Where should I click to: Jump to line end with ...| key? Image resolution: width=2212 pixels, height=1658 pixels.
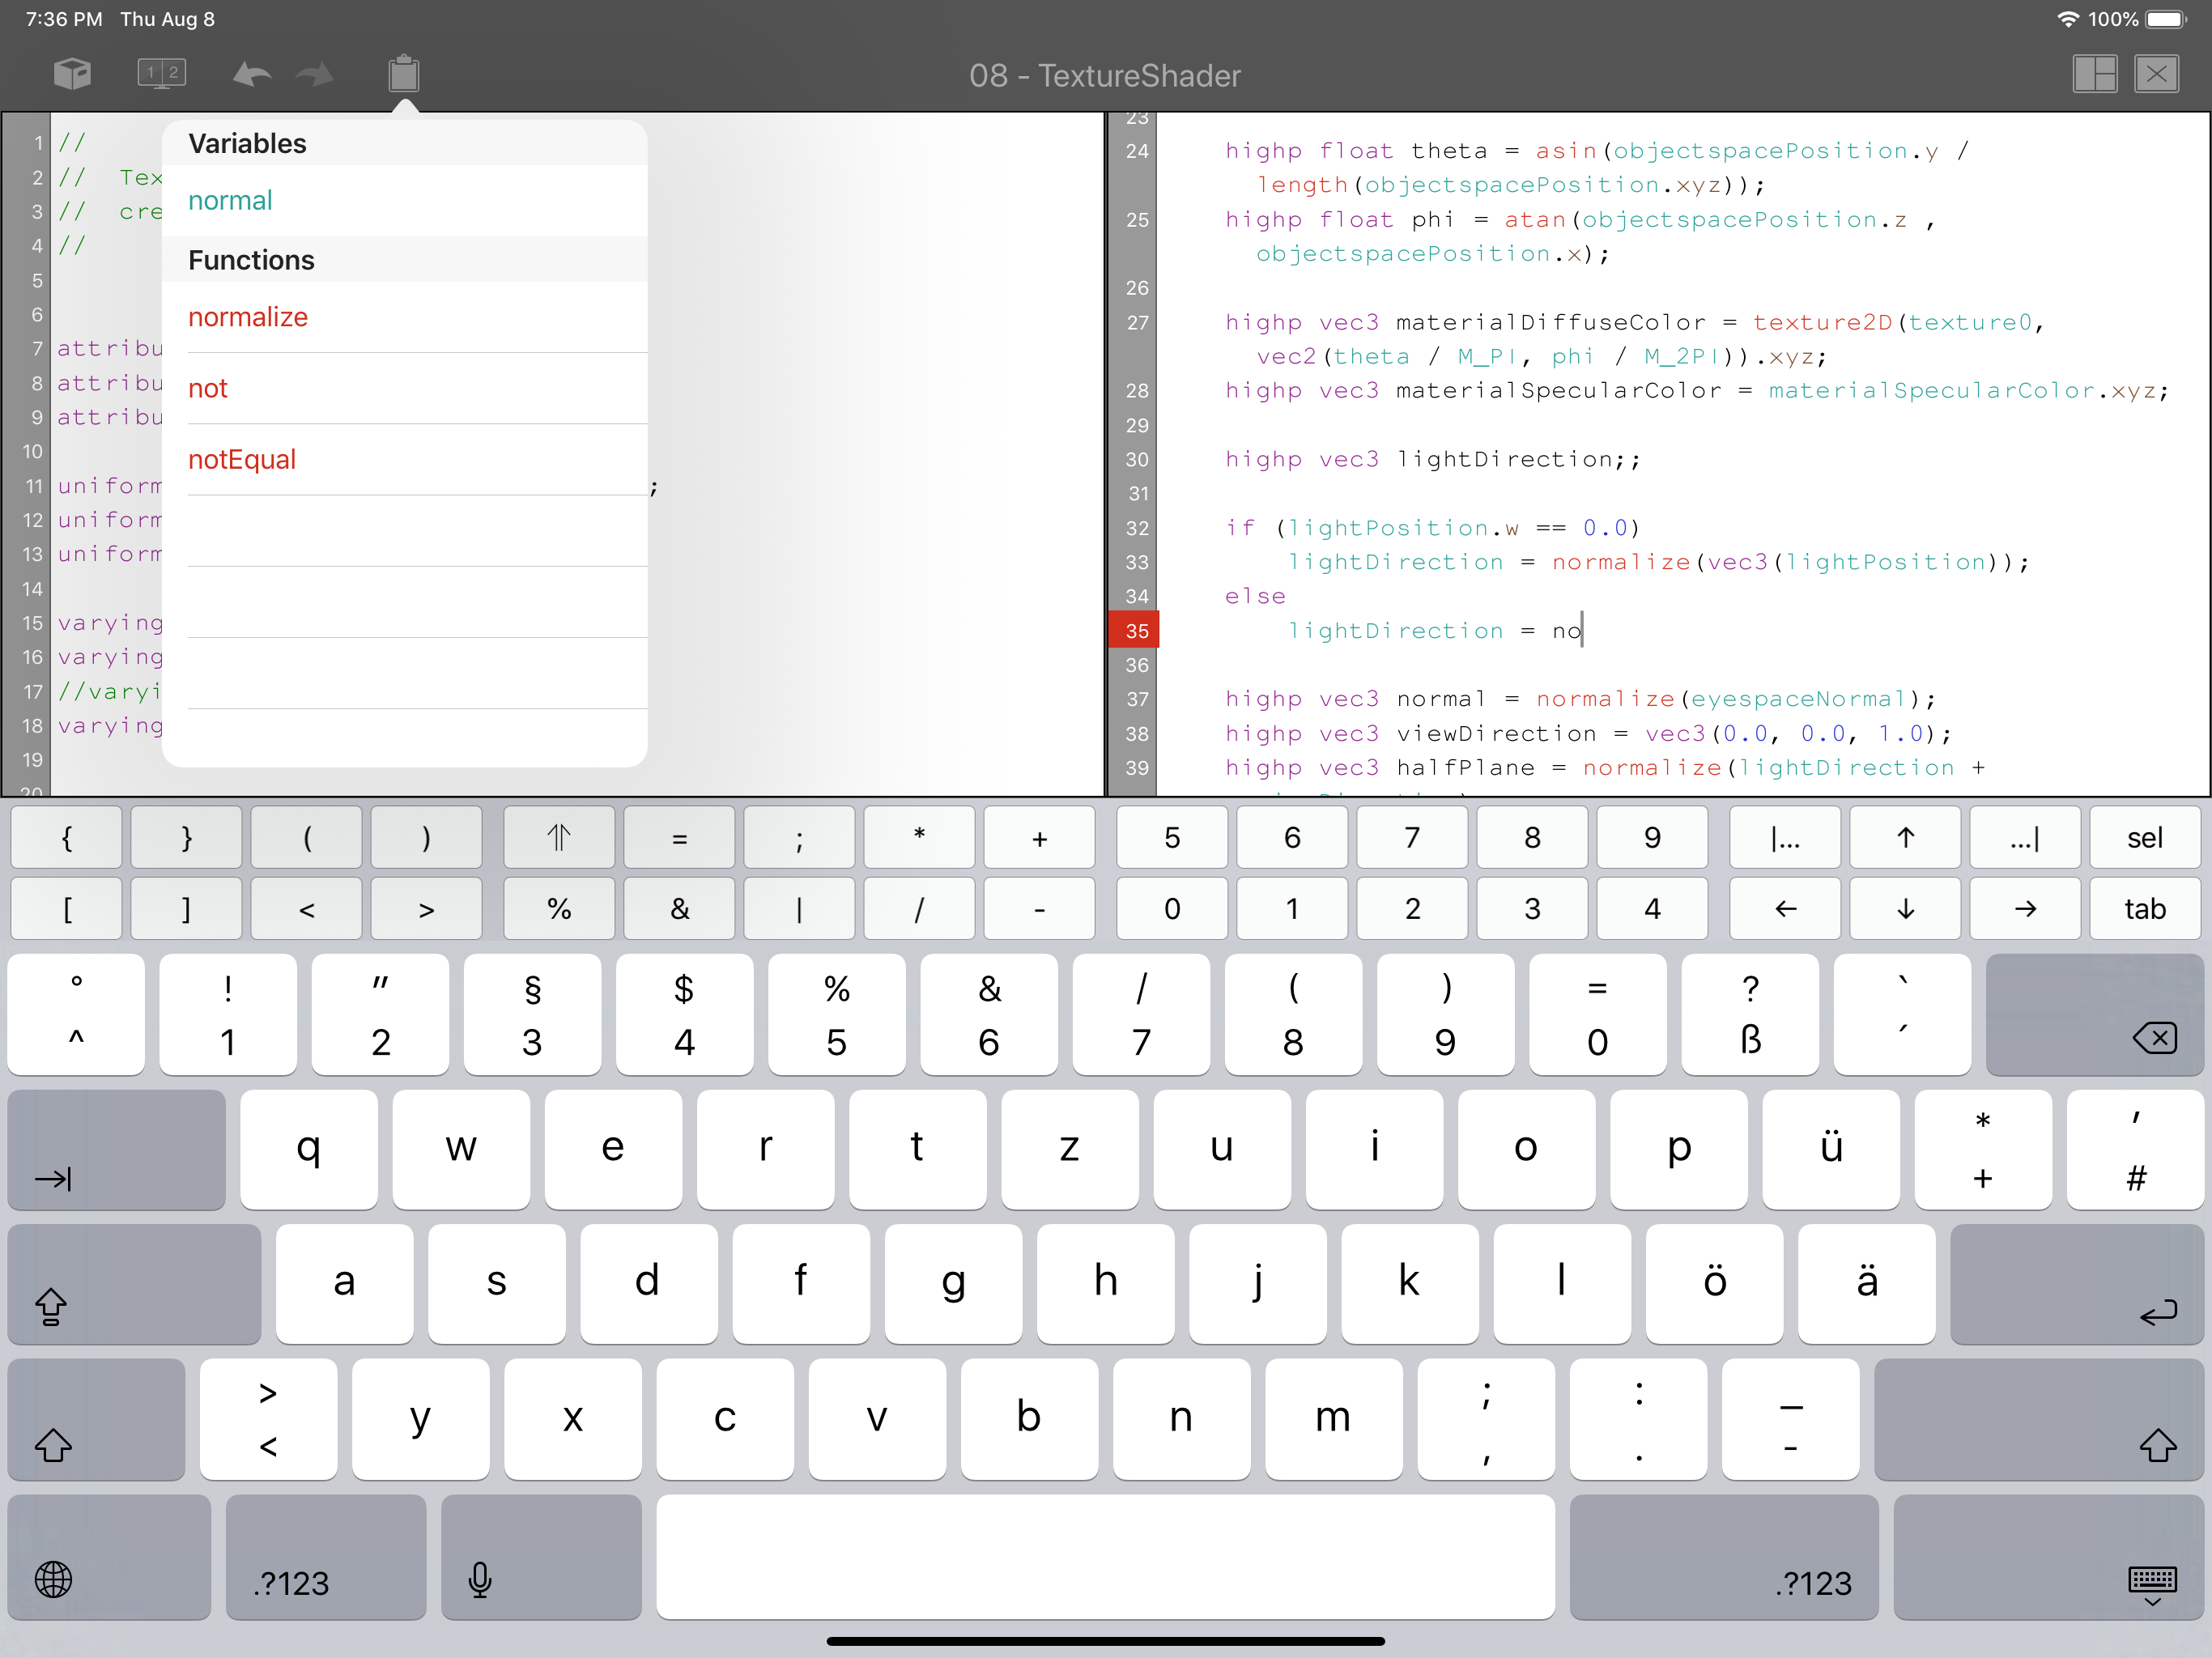2025,838
